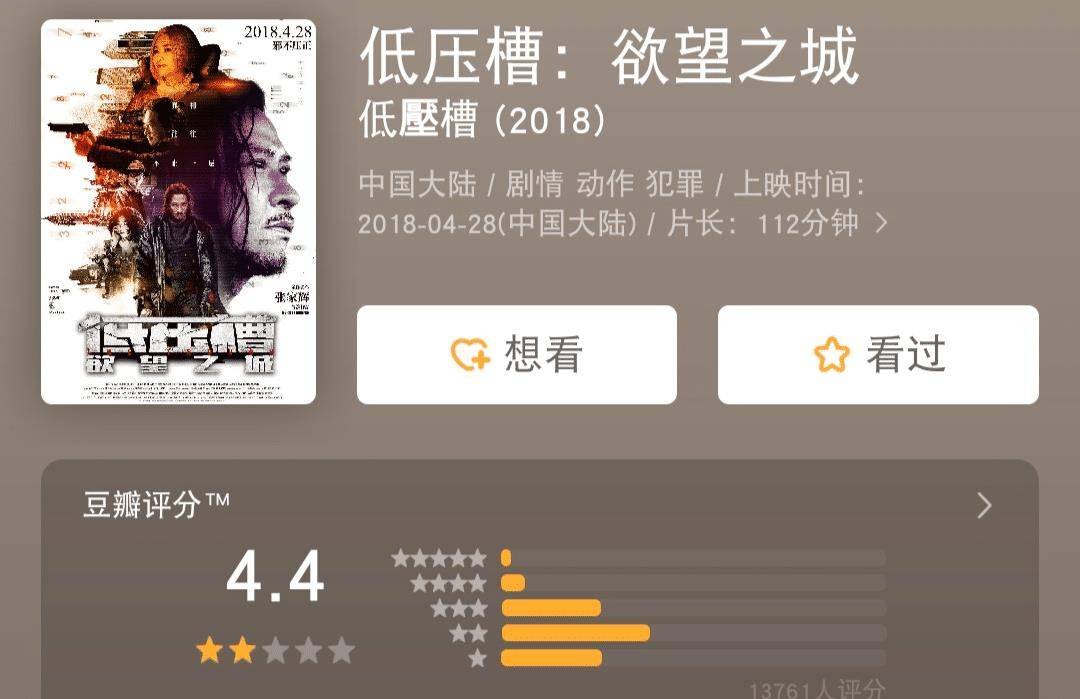Tap the star icon on 看过 button

point(832,355)
